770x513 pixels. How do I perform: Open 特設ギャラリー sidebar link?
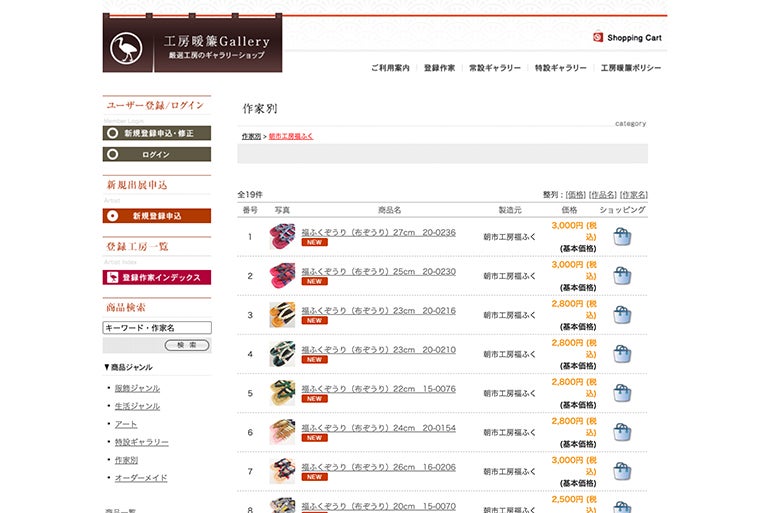point(141,442)
